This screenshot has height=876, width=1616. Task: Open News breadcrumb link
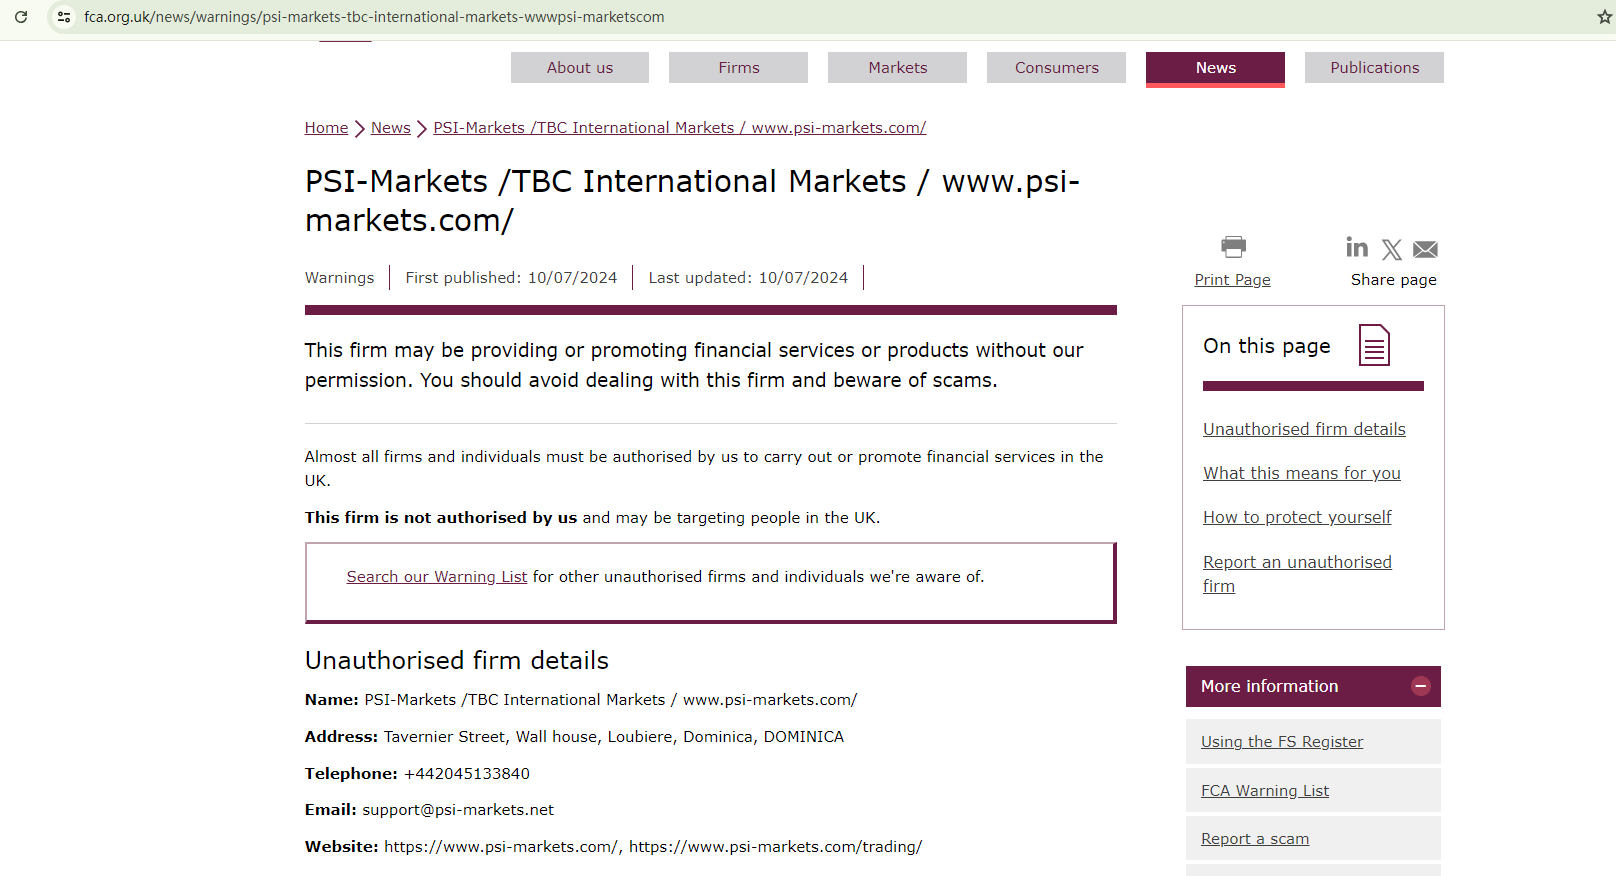(391, 128)
